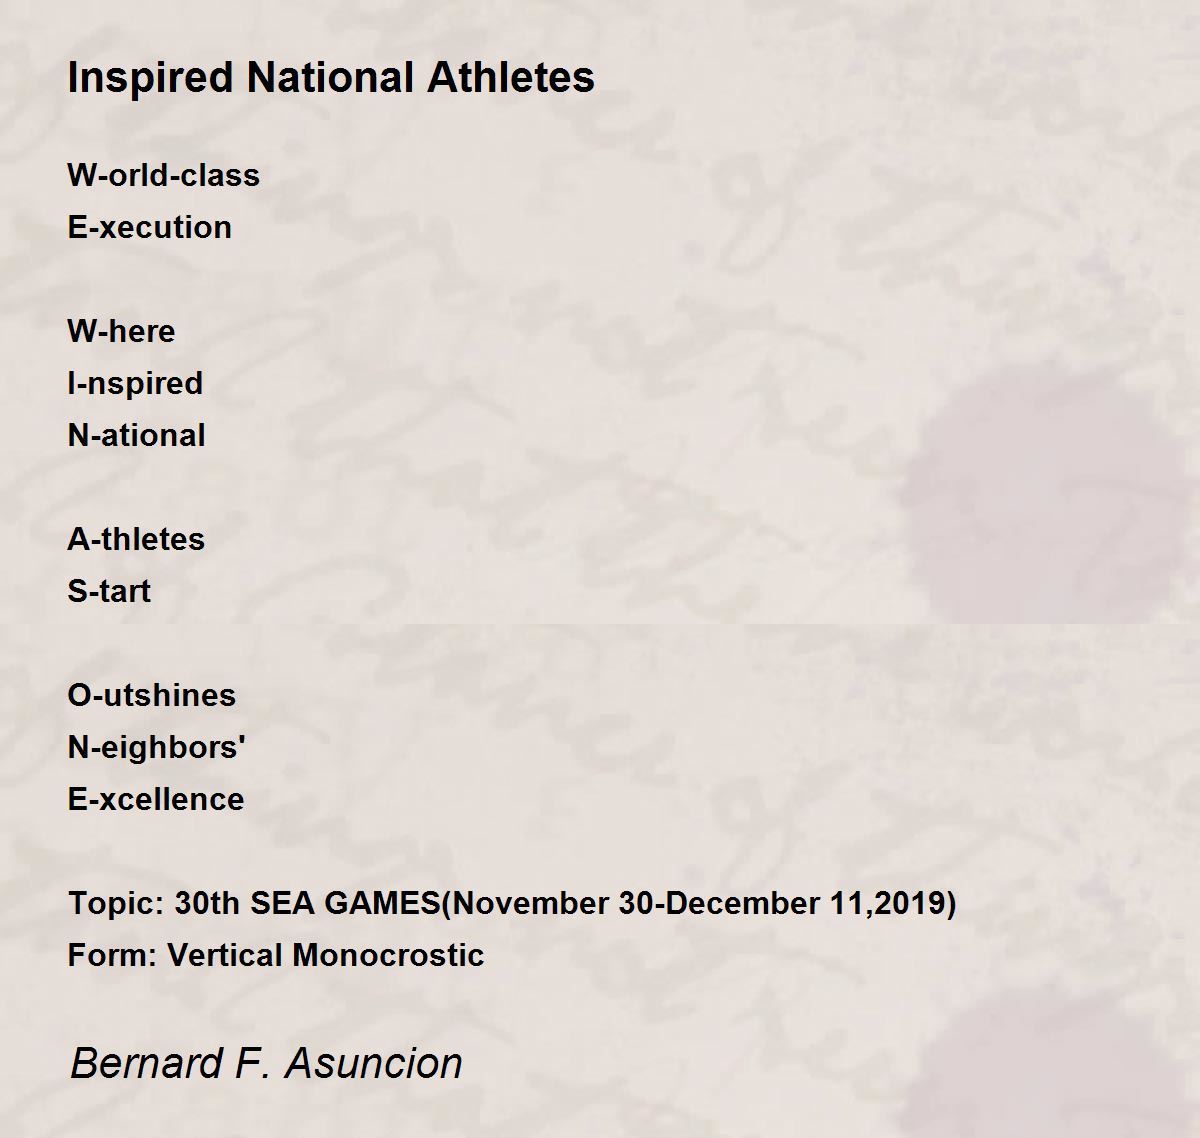Click the hyphenated "I-nspired" poem line
Viewport: 1200px width, 1138px height.
coord(135,383)
